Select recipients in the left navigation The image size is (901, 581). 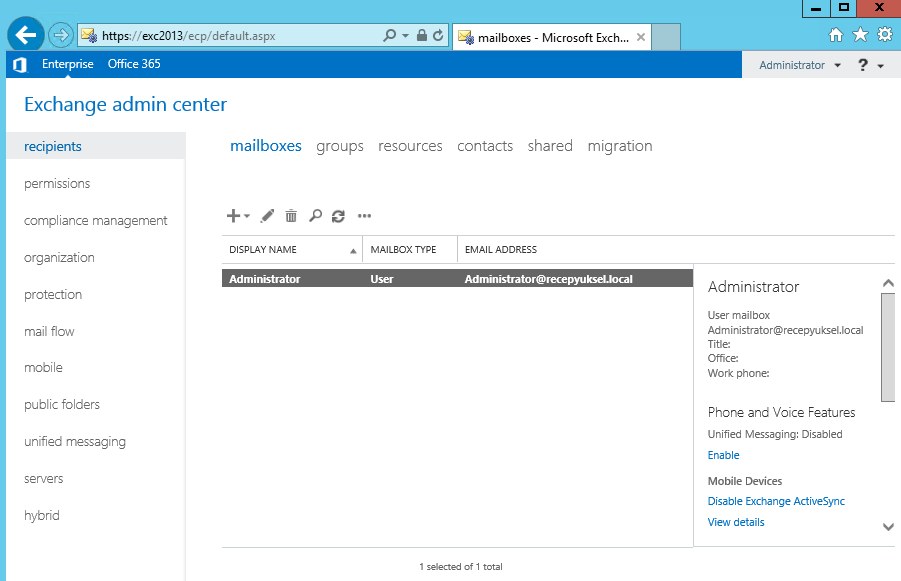tap(95, 146)
